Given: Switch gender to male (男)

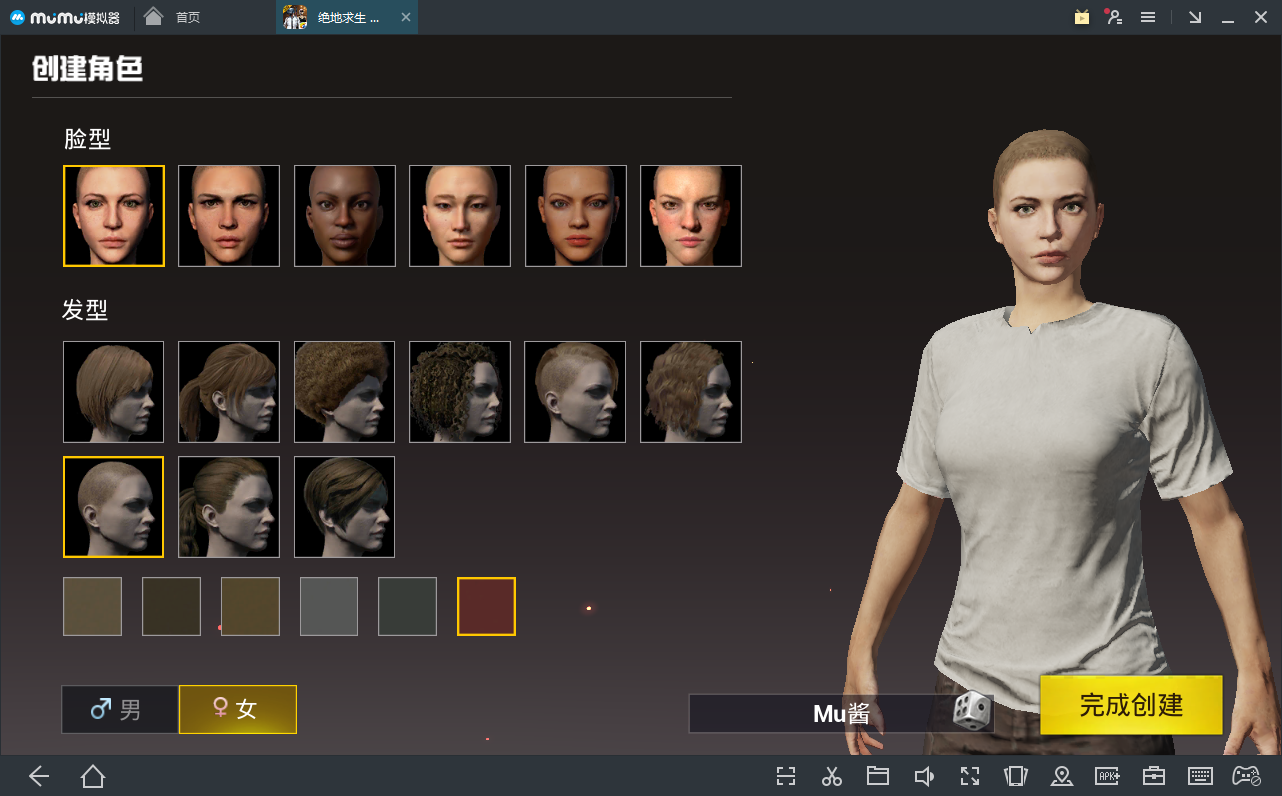Looking at the screenshot, I should click(120, 709).
